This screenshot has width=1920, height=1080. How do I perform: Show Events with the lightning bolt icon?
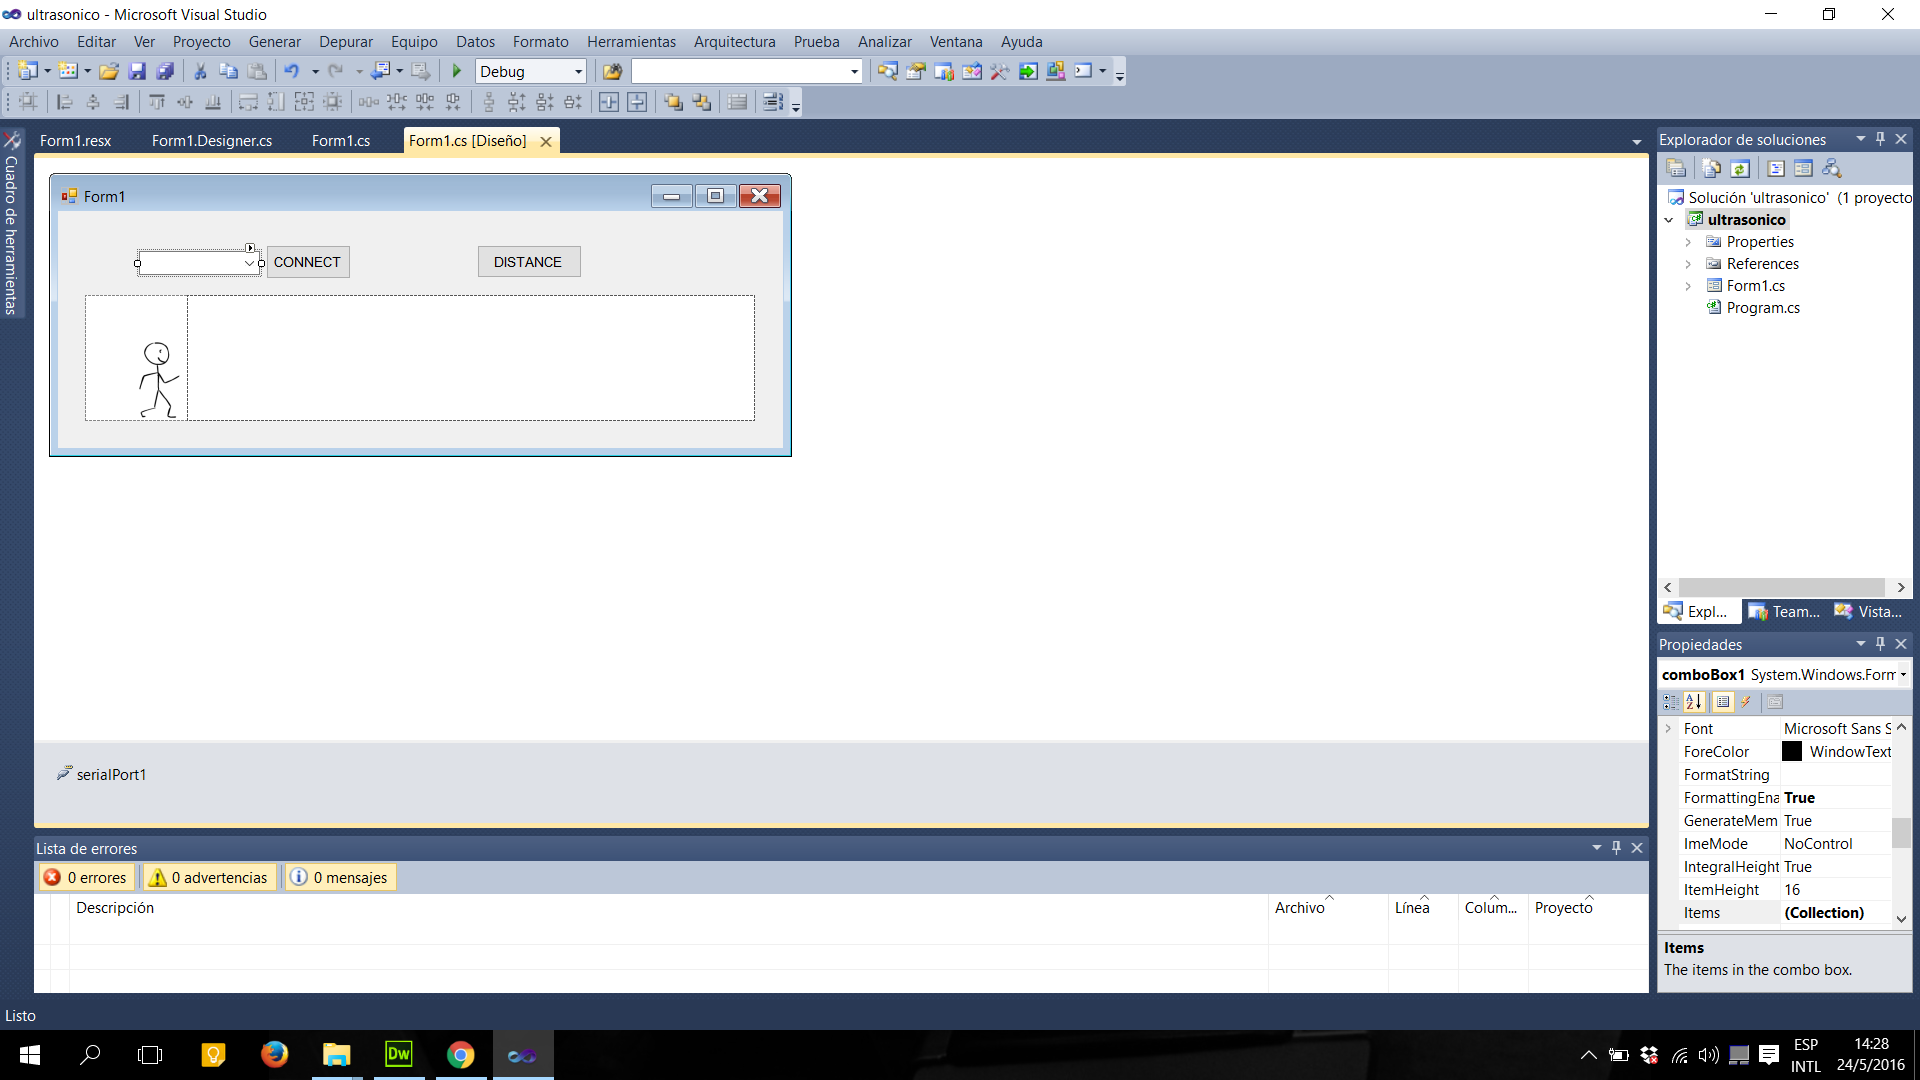tap(1745, 702)
